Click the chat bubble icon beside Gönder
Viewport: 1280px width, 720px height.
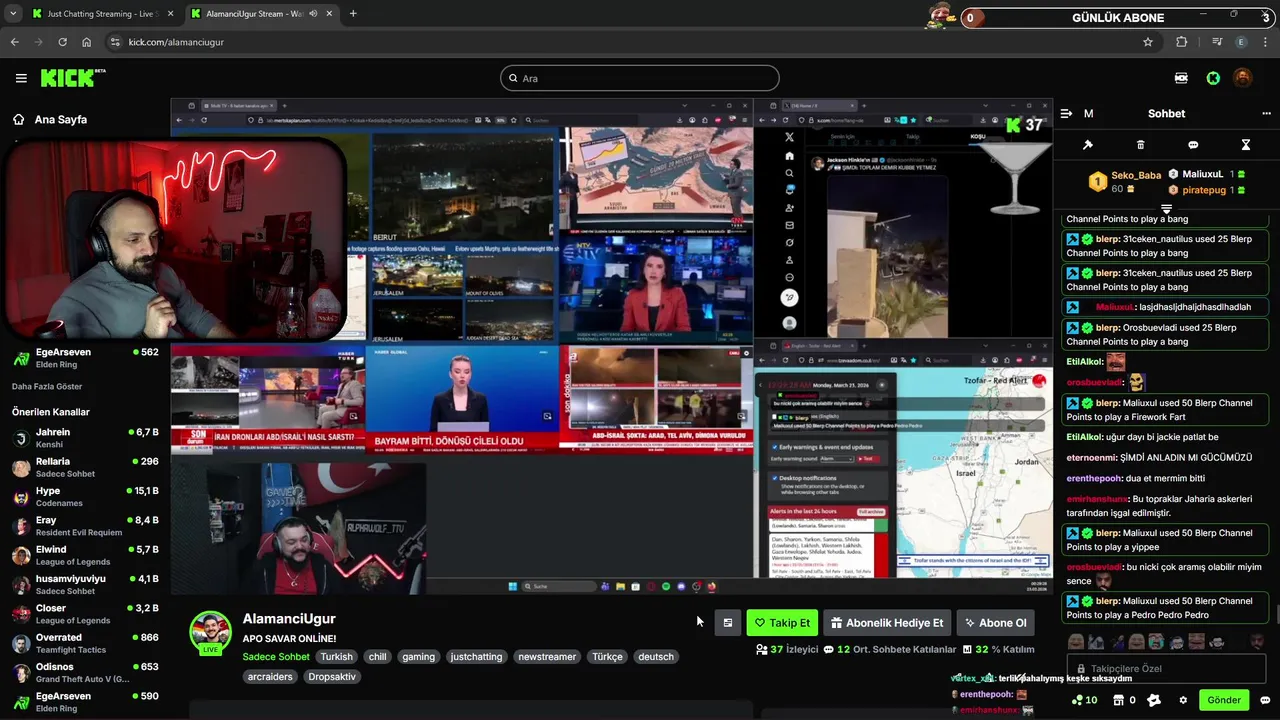(1265, 700)
